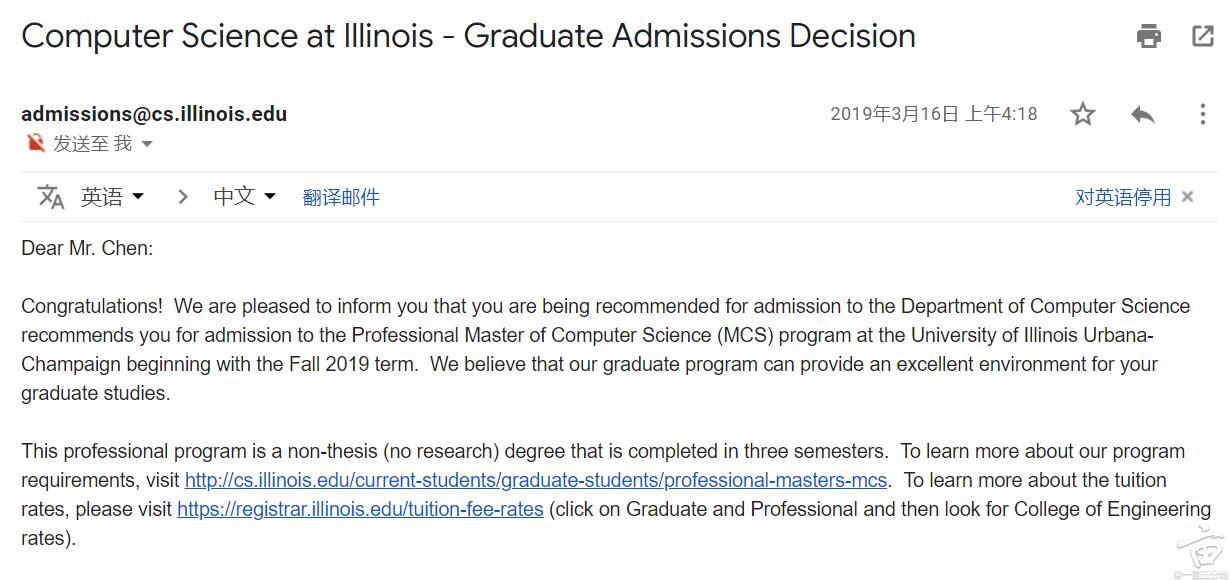
Task: Open the 英语 source language dropdown
Action: click(112, 197)
